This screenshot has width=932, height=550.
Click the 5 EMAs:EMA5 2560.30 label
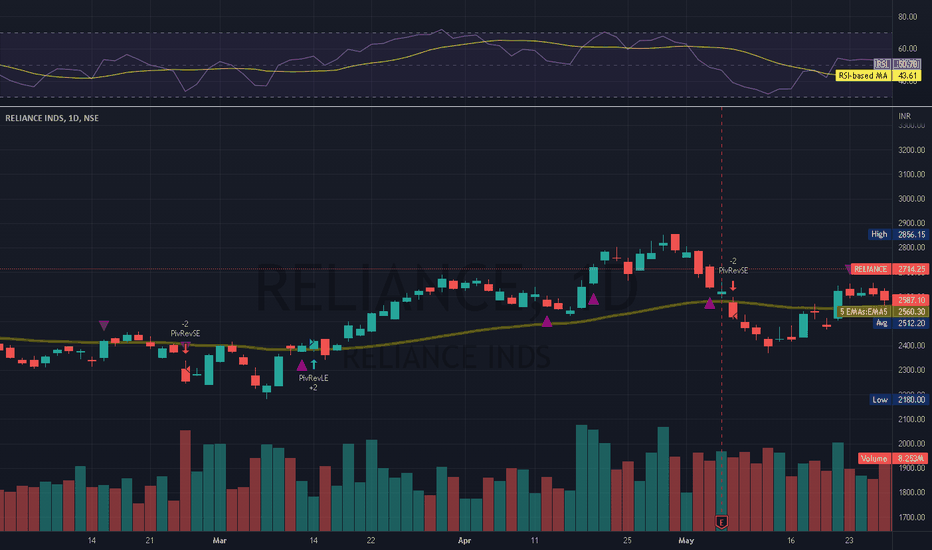[x=882, y=312]
